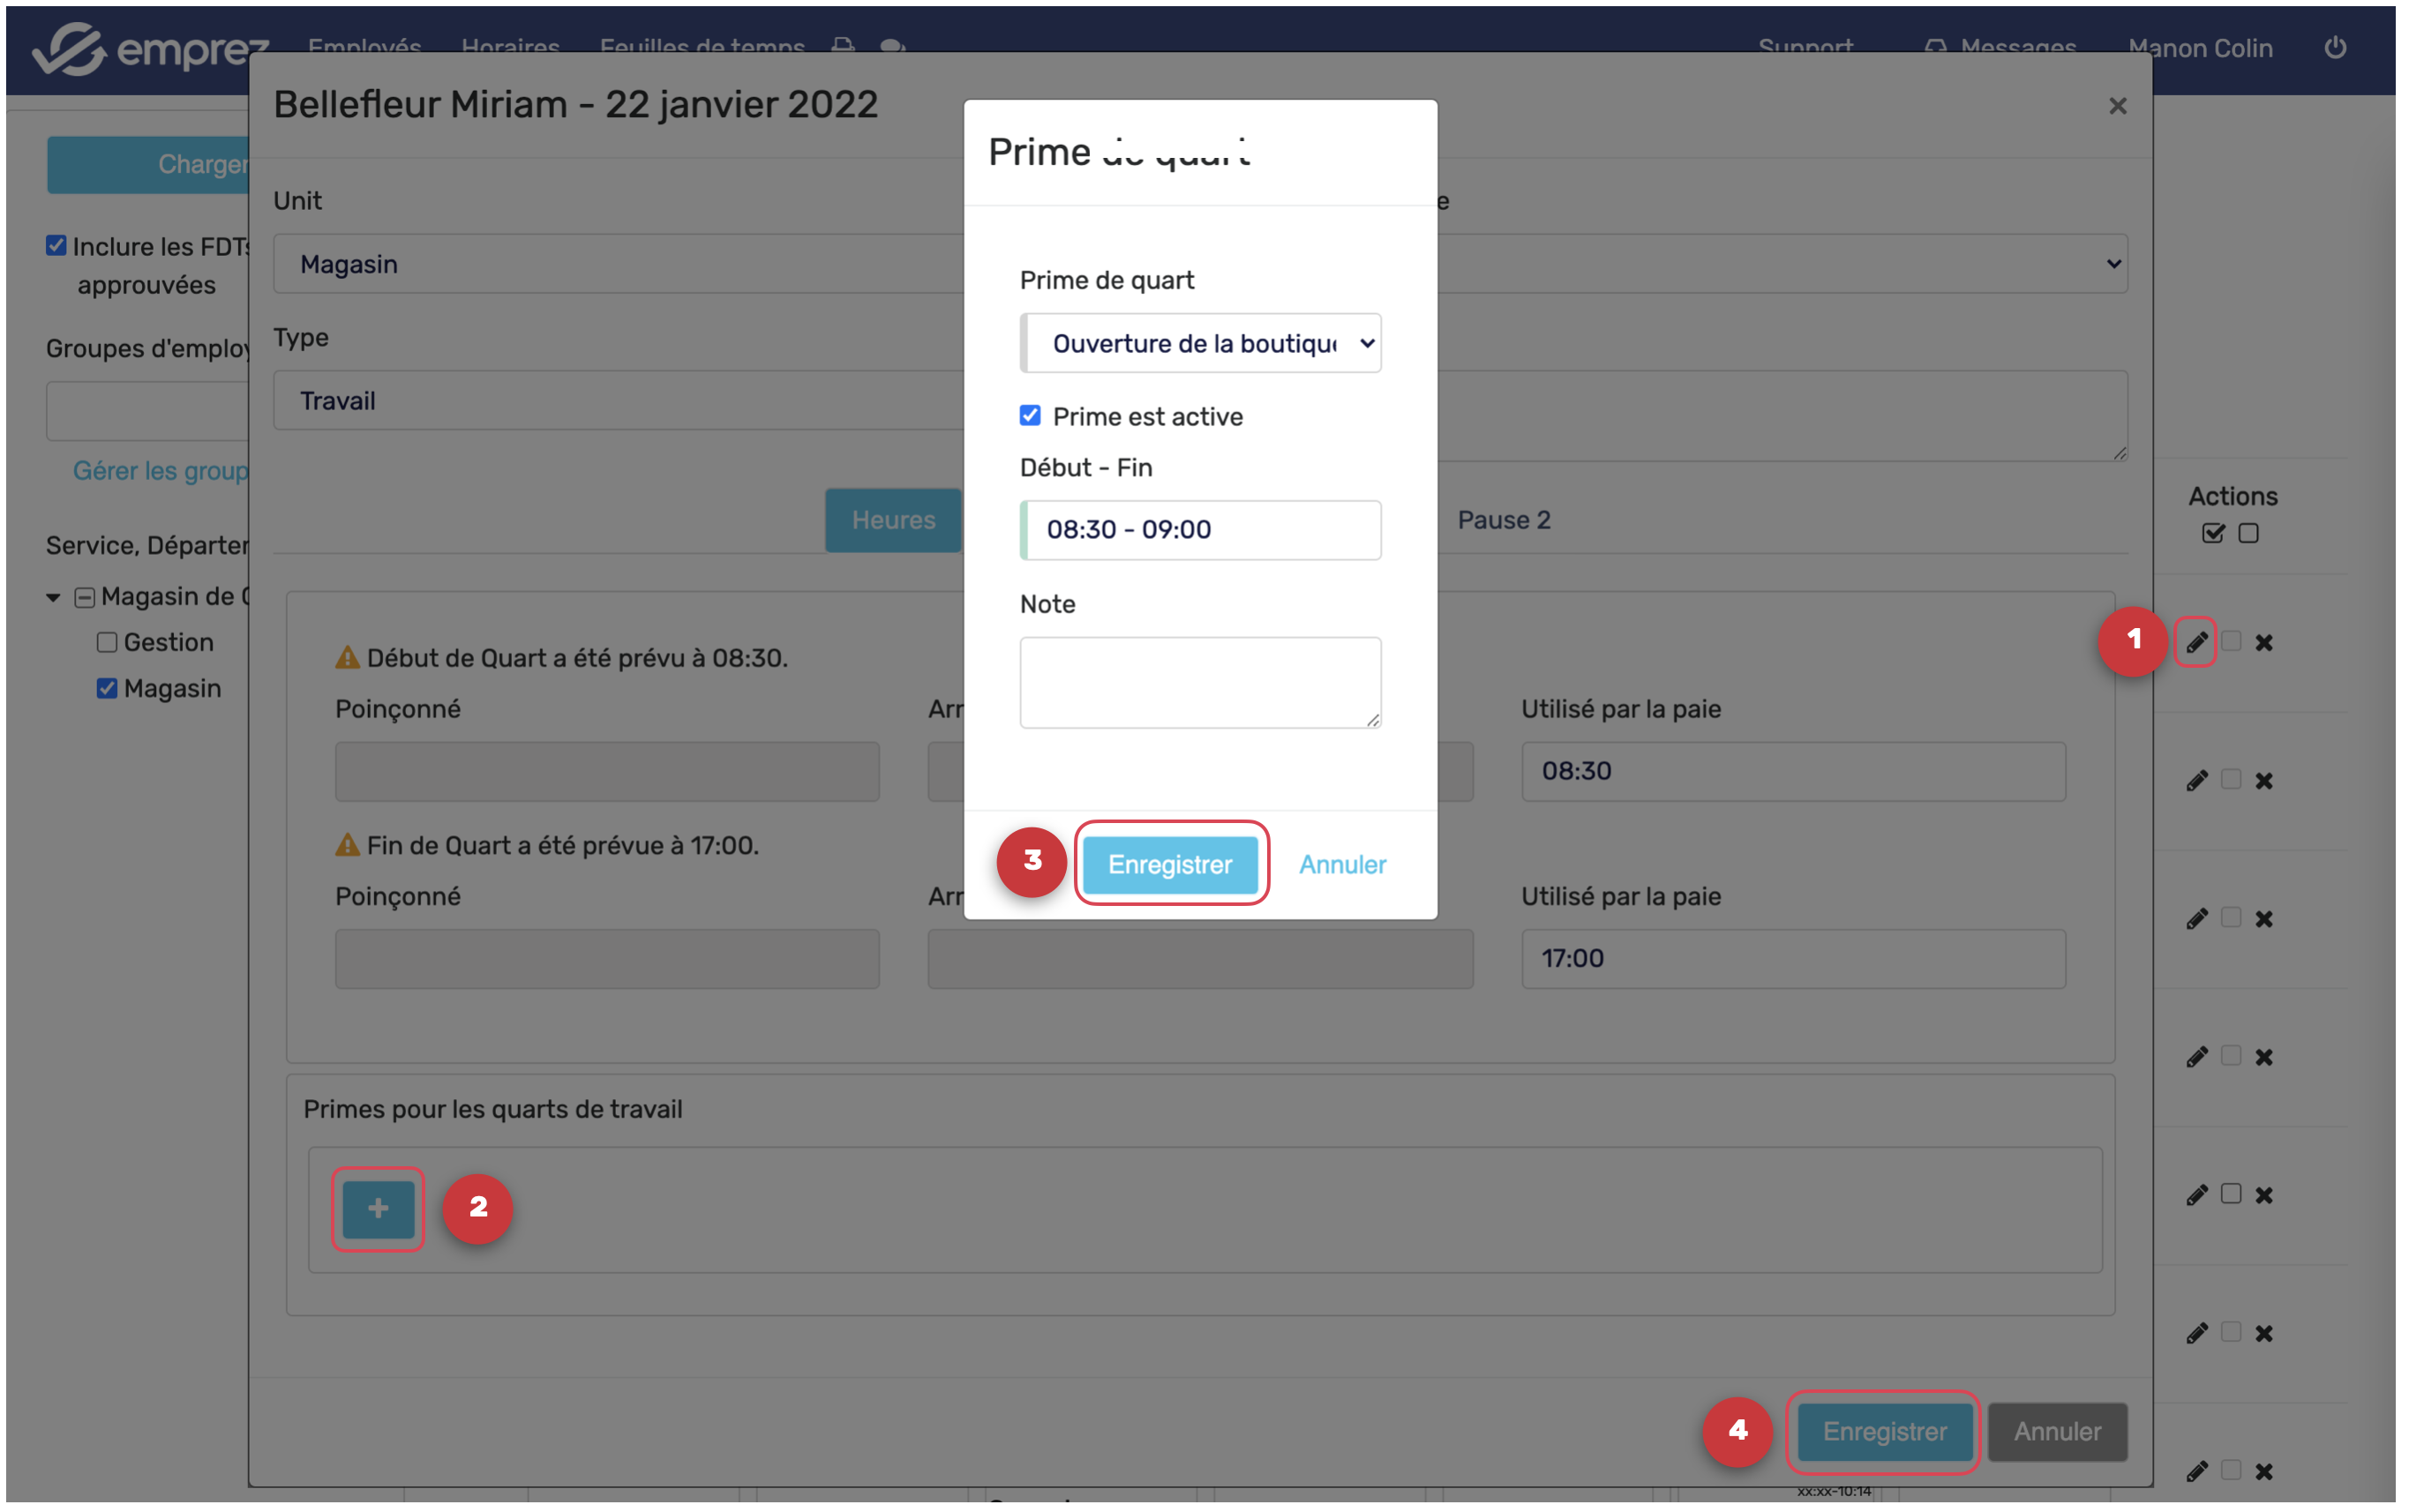The width and height of the screenshot is (2409, 1512).
Task: Click the delete X icon in the last row
Action: pyautogui.click(x=2264, y=1471)
